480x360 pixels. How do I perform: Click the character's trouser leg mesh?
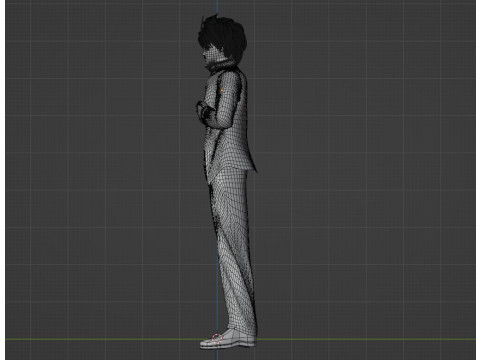point(235,250)
